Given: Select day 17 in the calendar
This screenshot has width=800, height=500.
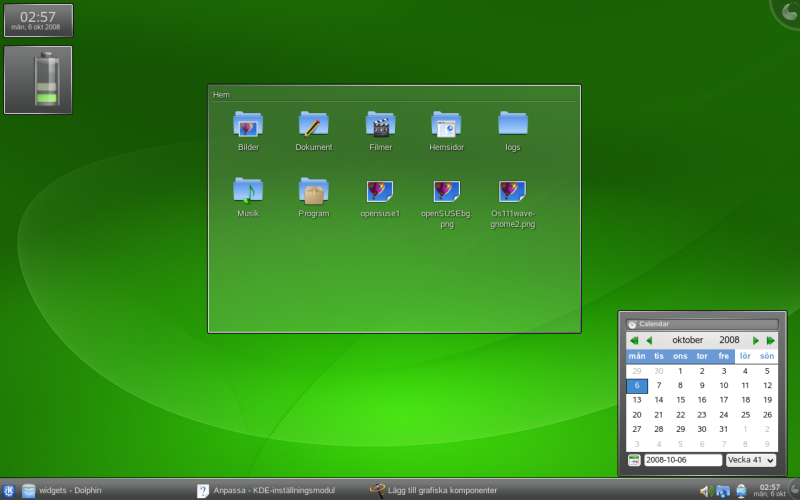Looking at the screenshot, I should coord(723,400).
